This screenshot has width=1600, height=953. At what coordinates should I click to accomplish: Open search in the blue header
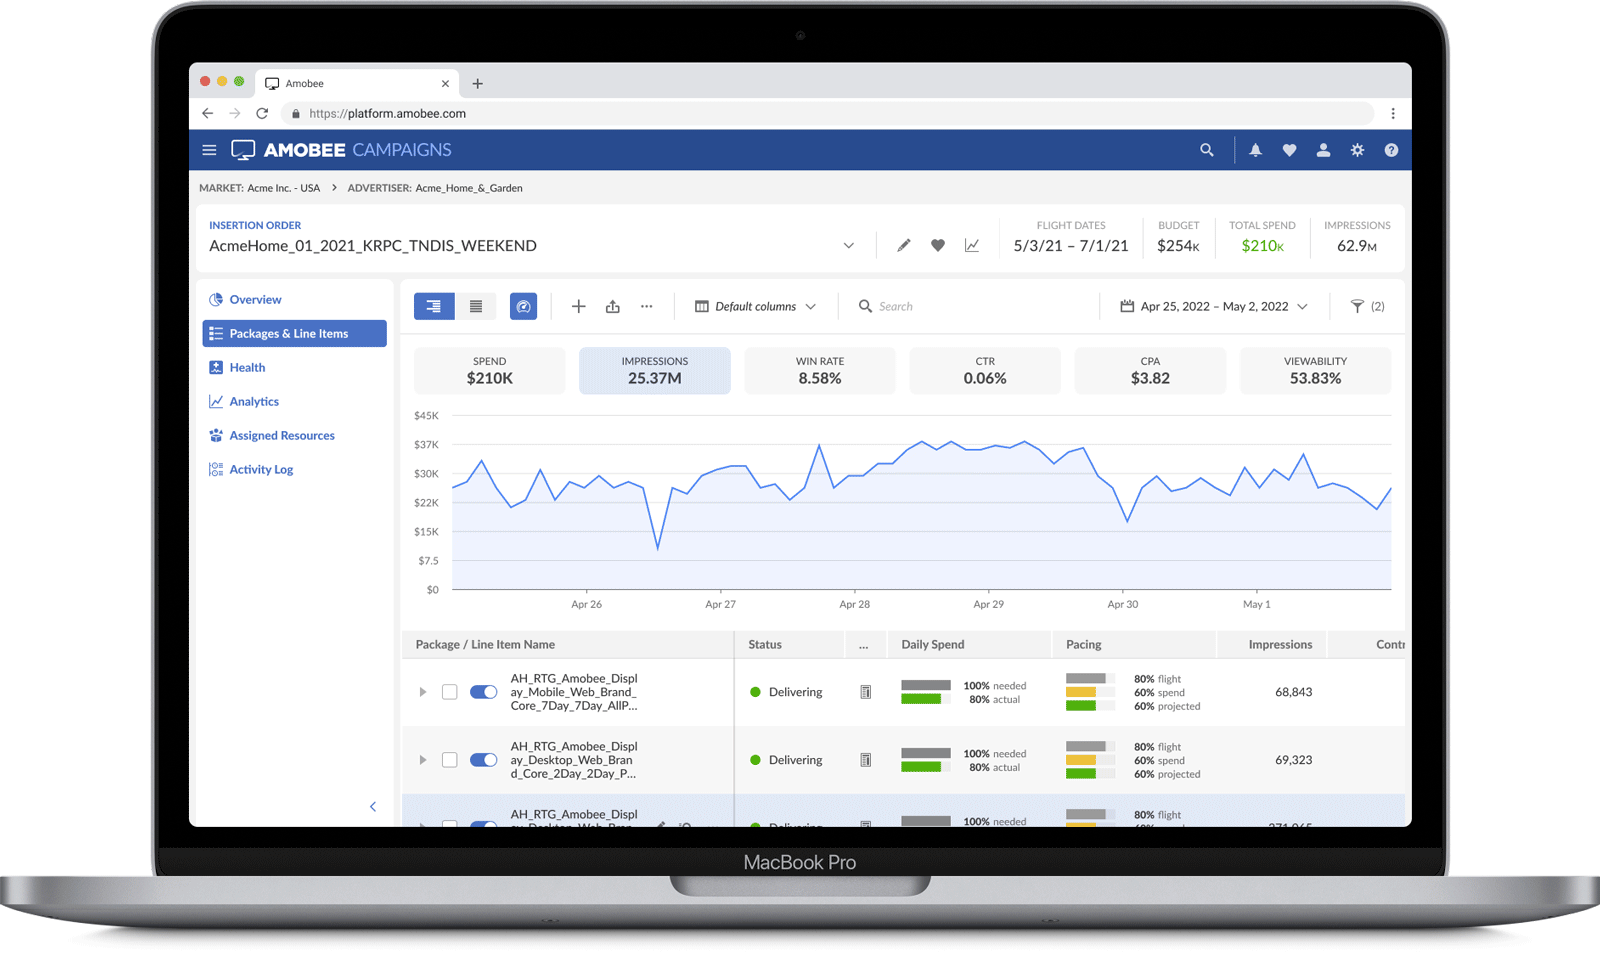pos(1207,150)
